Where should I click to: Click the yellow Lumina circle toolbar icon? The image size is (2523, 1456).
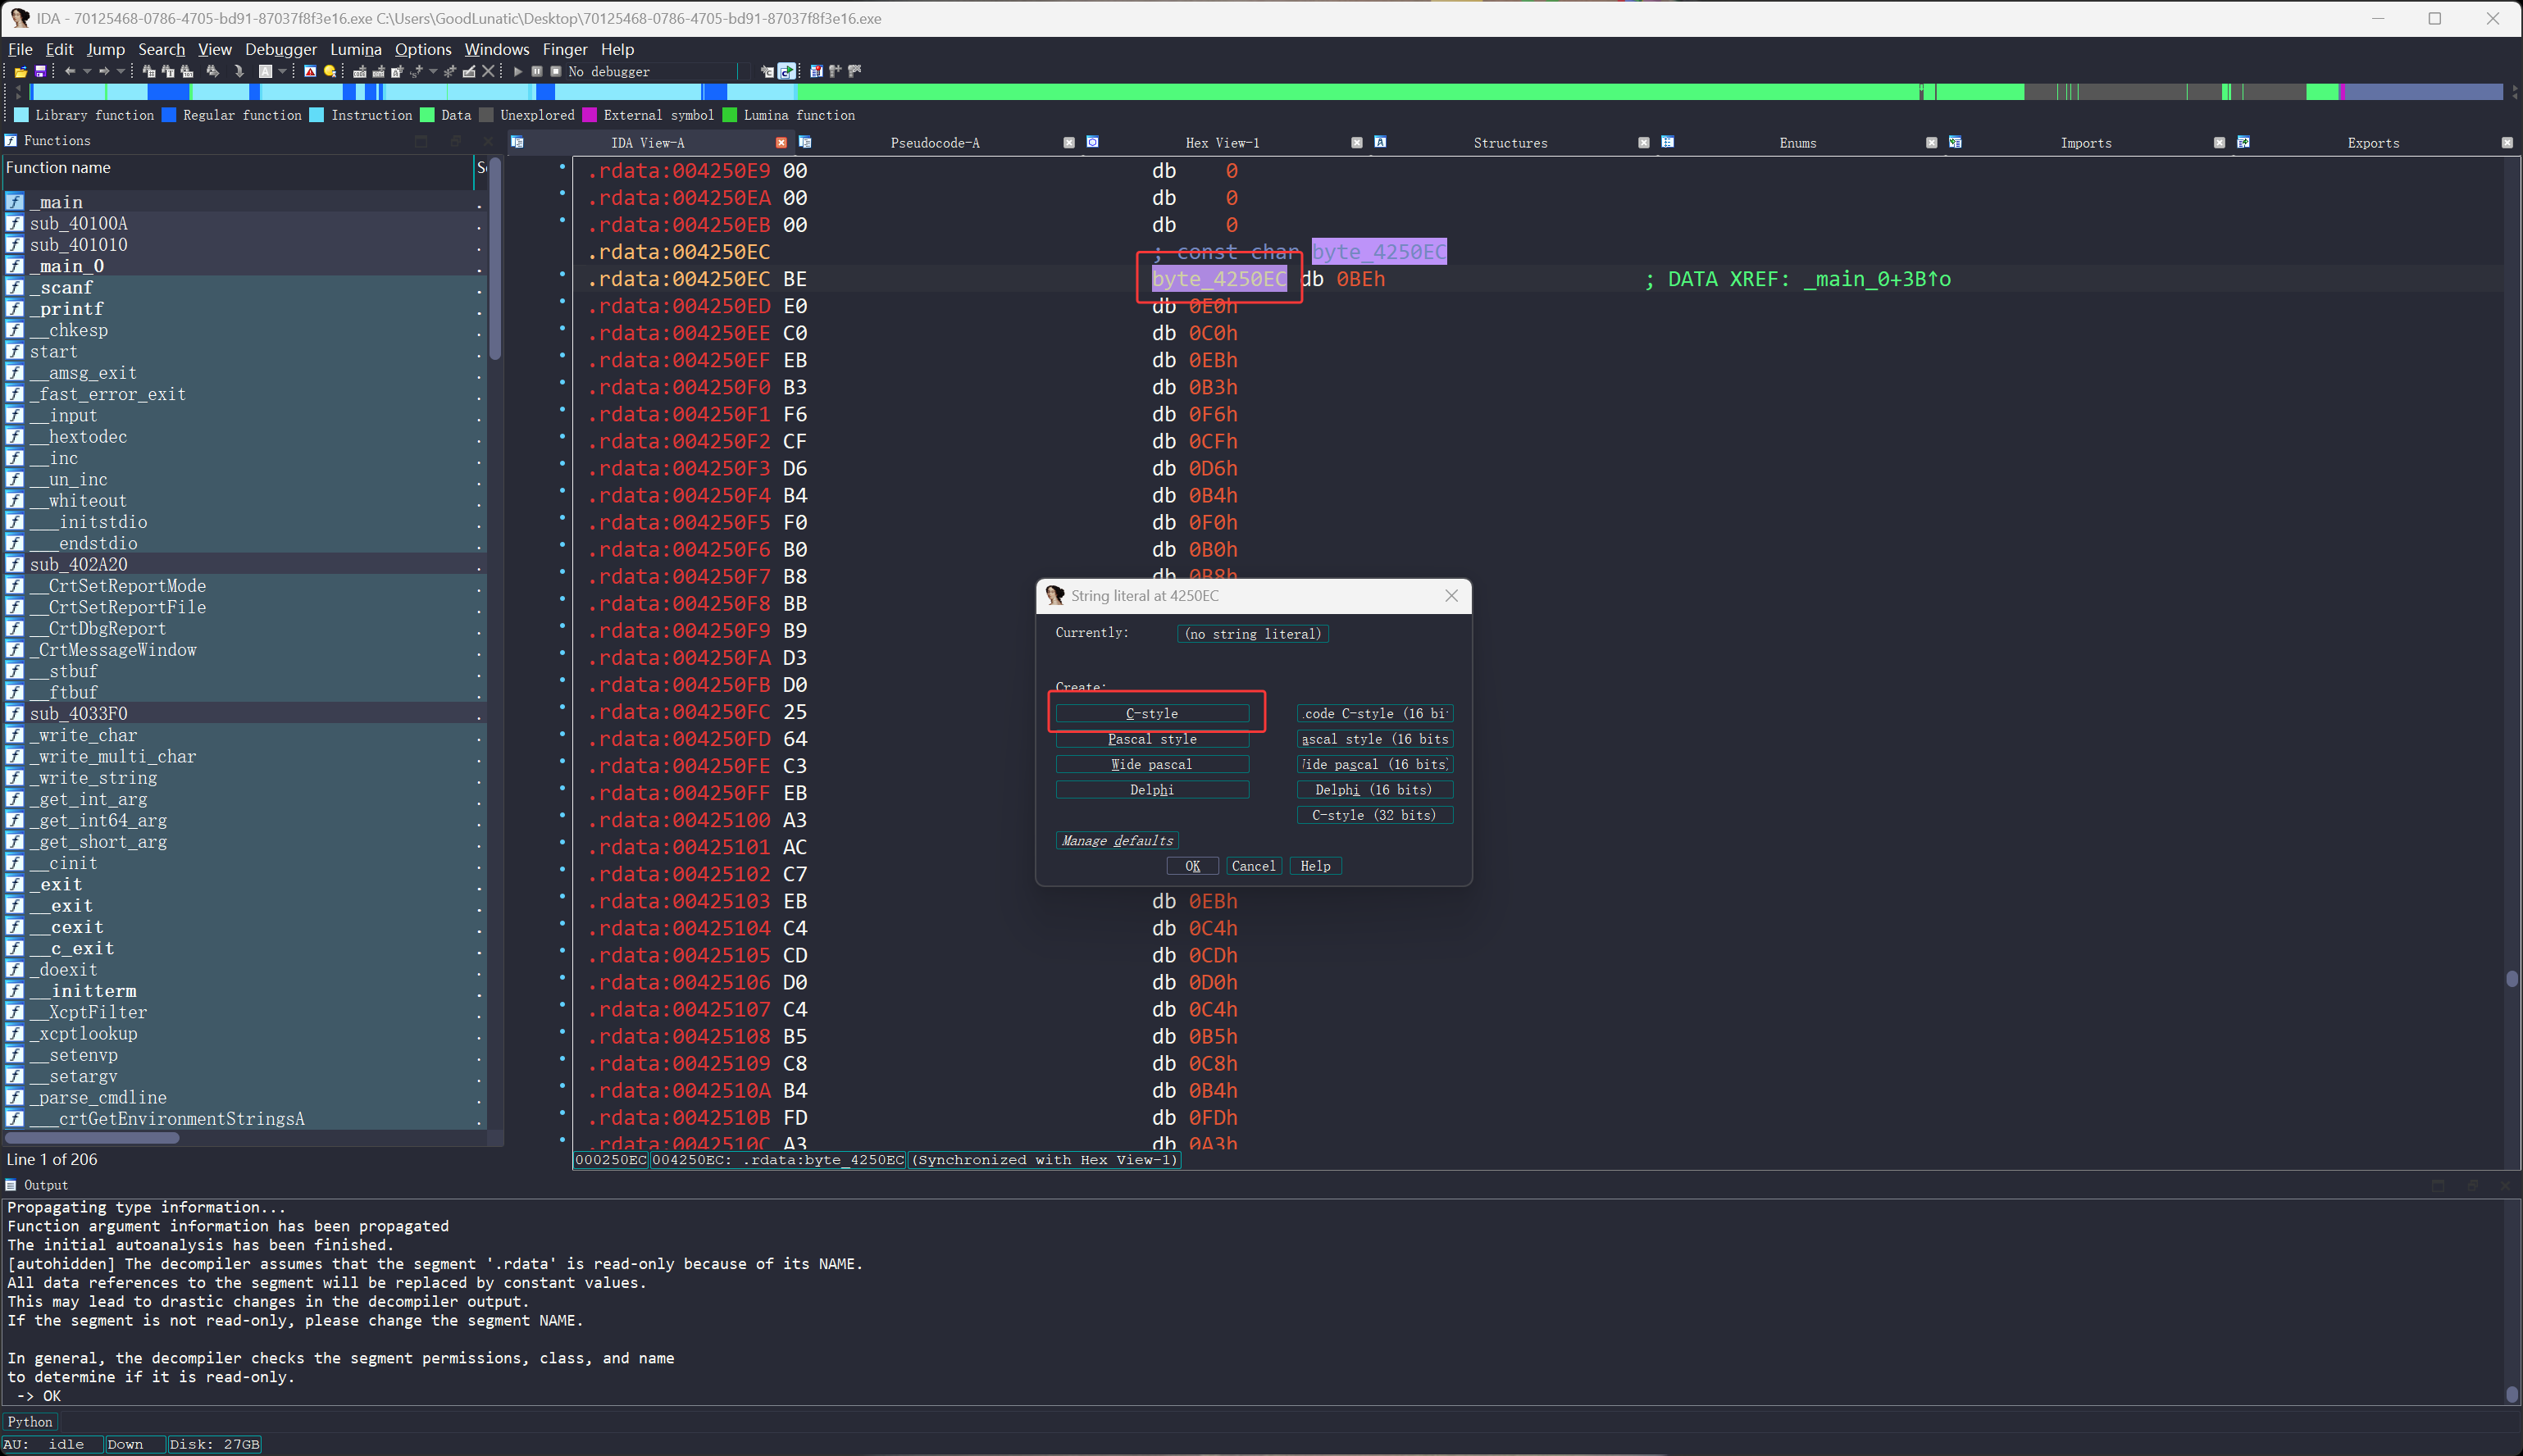pyautogui.click(x=330, y=71)
